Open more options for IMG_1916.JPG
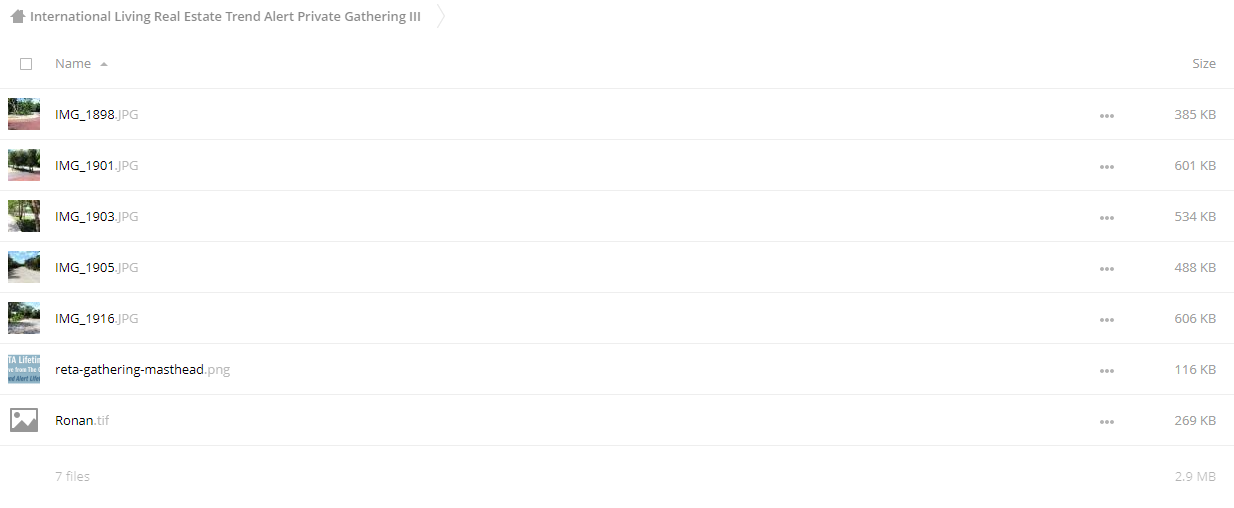The height and width of the screenshot is (508, 1234). [x=1106, y=320]
